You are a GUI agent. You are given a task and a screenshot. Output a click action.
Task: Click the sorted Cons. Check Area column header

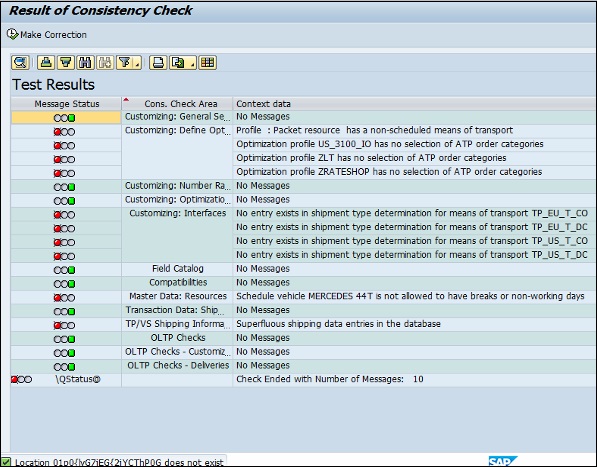177,104
